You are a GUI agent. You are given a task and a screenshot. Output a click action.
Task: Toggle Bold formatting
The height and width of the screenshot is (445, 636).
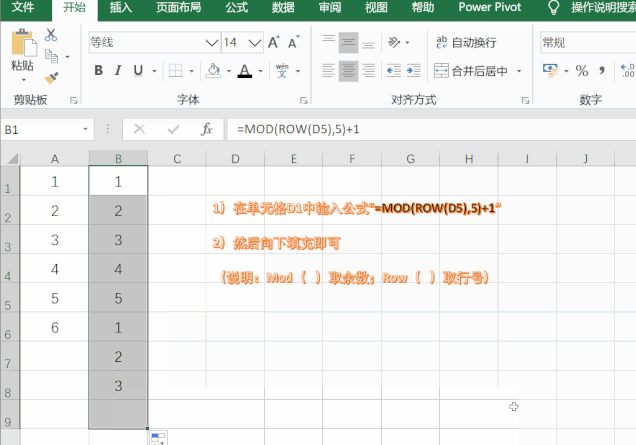(98, 71)
